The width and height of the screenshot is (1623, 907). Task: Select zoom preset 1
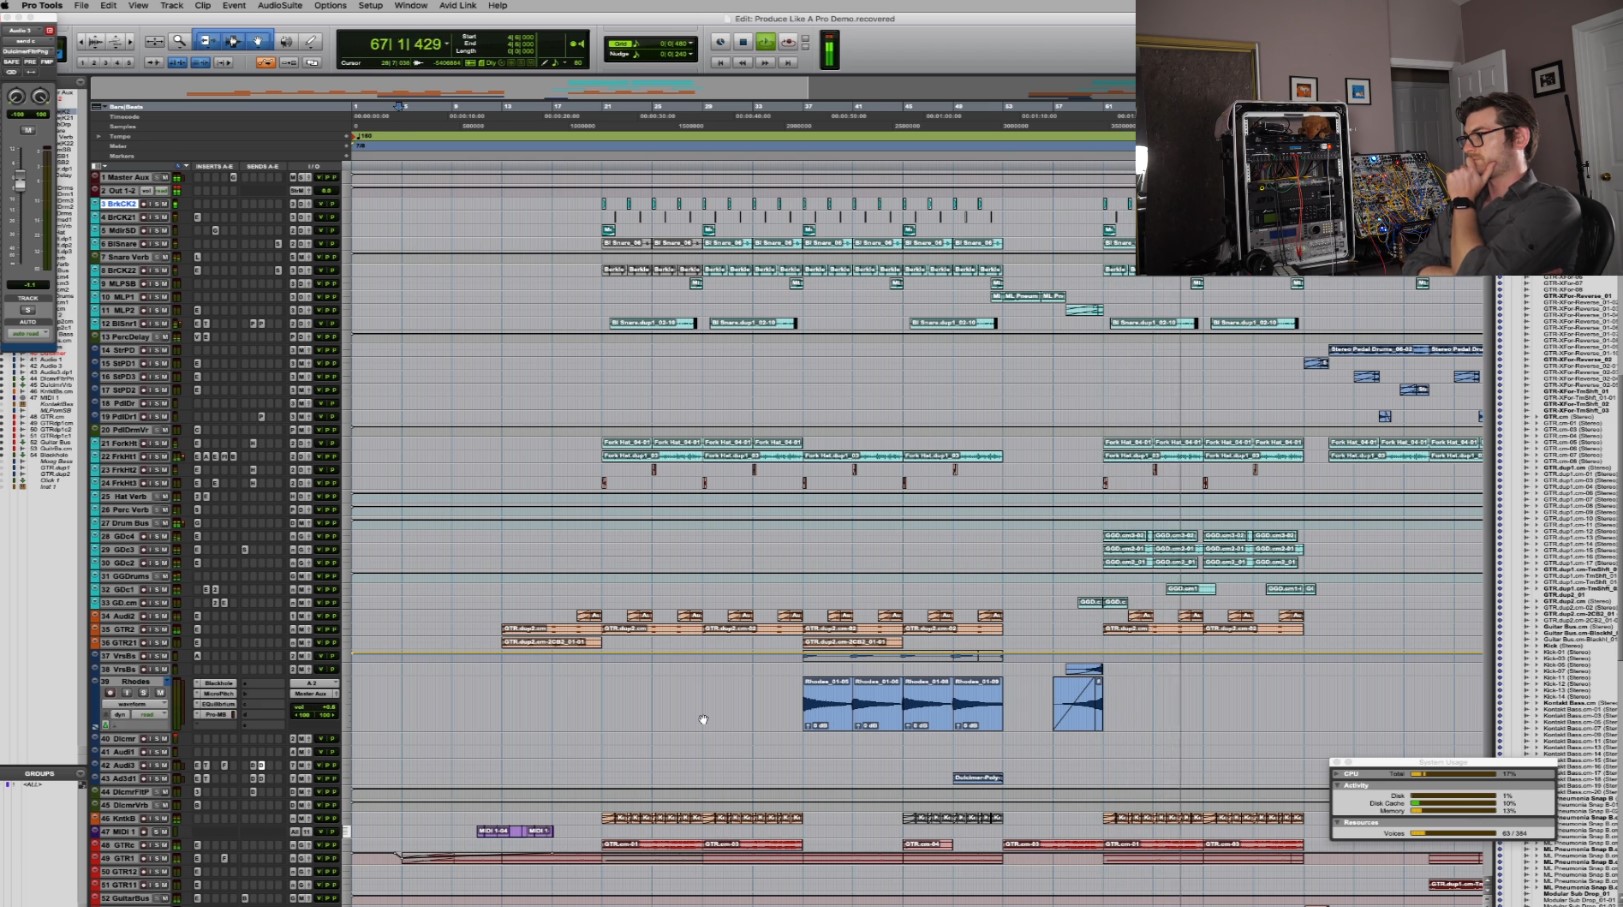83,62
